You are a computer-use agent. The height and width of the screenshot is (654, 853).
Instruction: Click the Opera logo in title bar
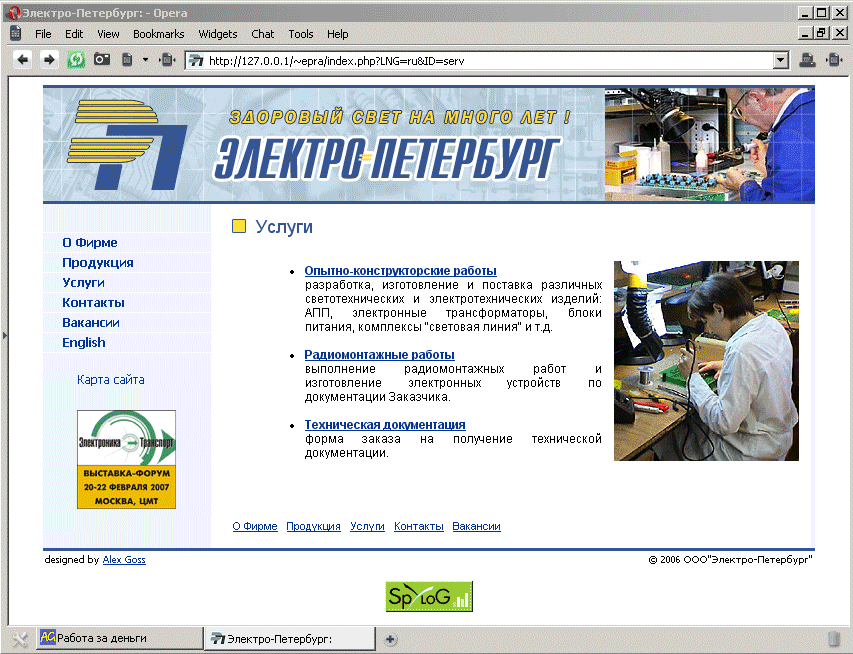(15, 13)
